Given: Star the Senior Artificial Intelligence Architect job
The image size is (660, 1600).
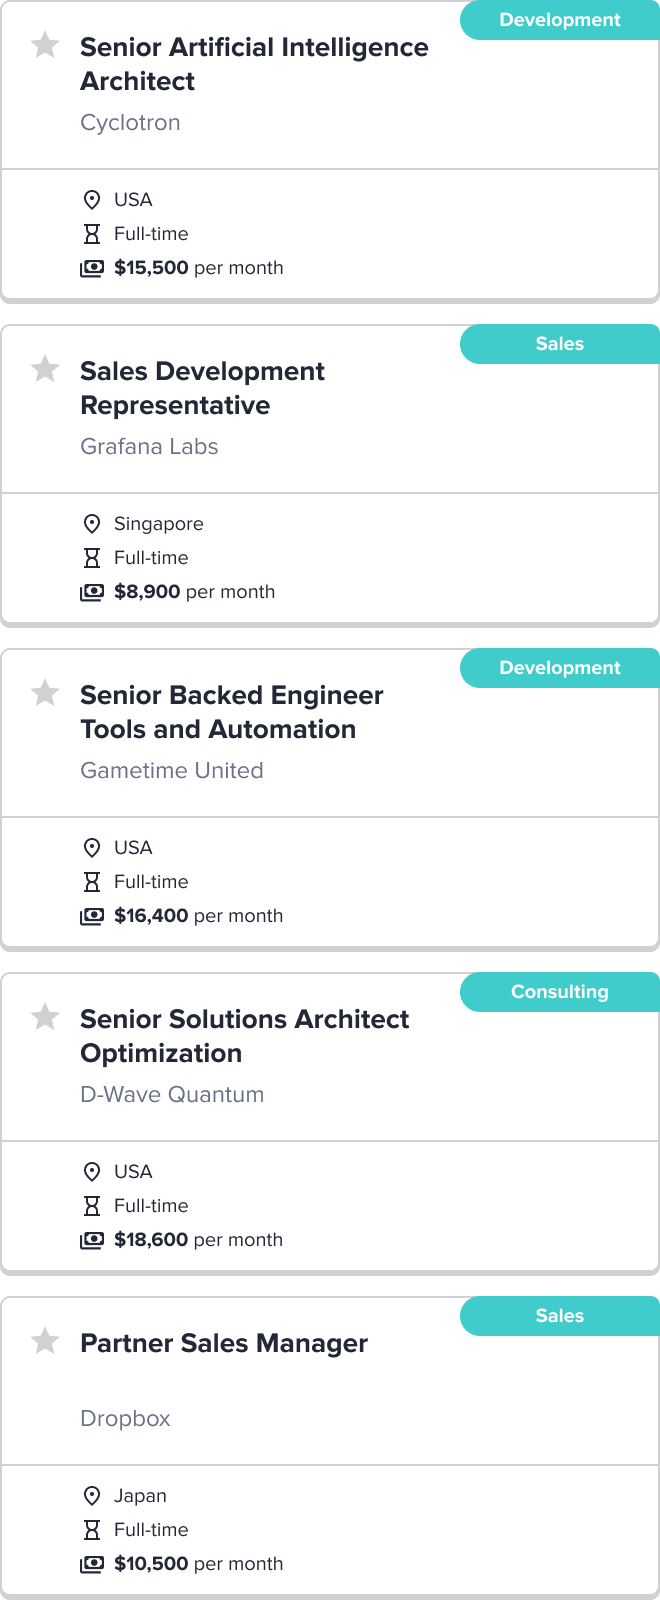Looking at the screenshot, I should [45, 45].
